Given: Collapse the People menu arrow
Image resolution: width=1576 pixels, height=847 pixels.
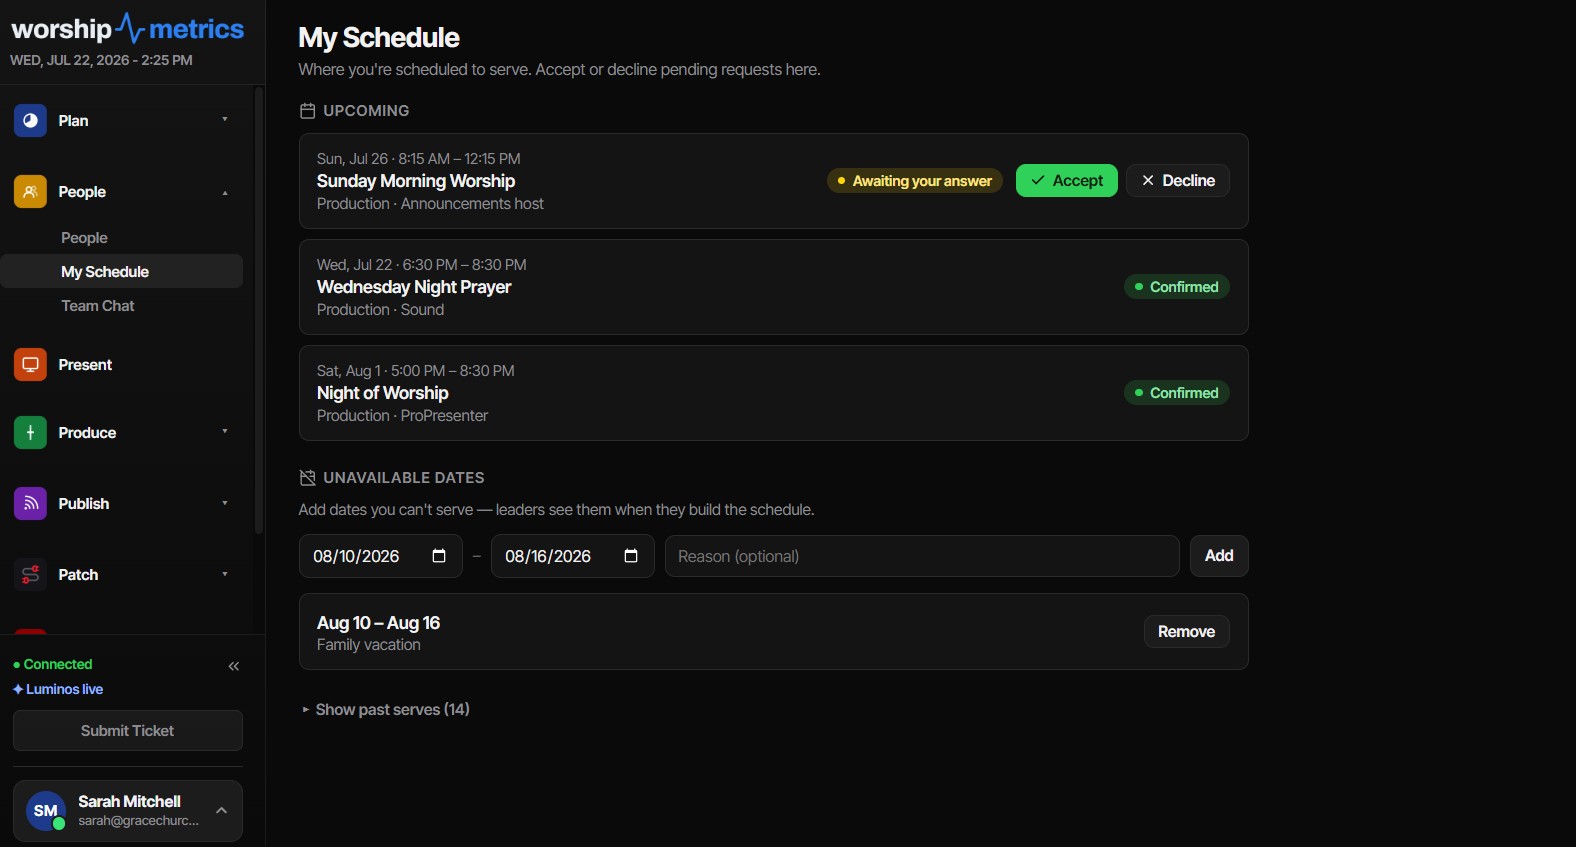Looking at the screenshot, I should tap(225, 192).
